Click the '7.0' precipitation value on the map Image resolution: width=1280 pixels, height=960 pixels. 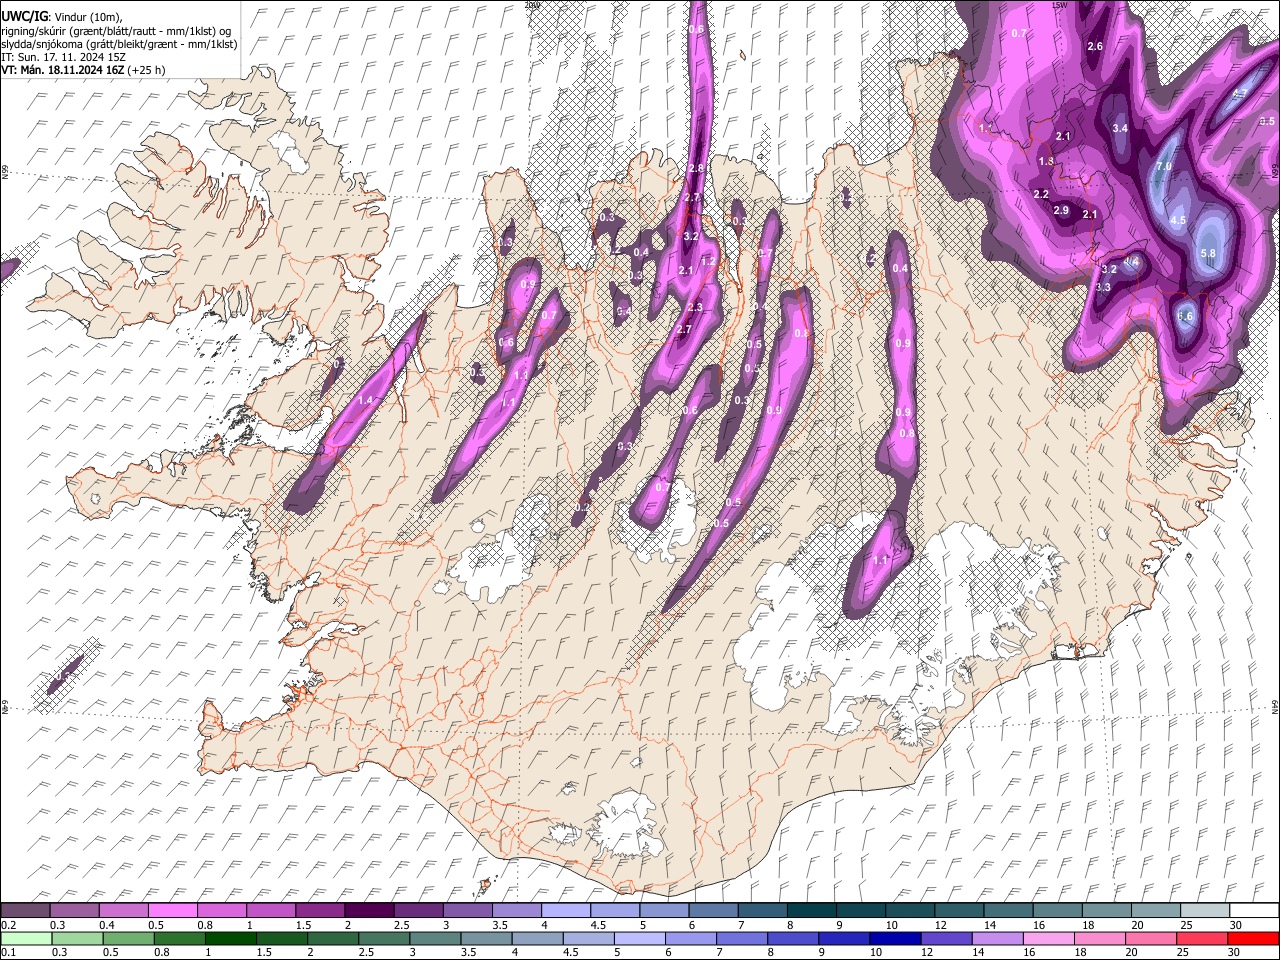click(x=1164, y=166)
